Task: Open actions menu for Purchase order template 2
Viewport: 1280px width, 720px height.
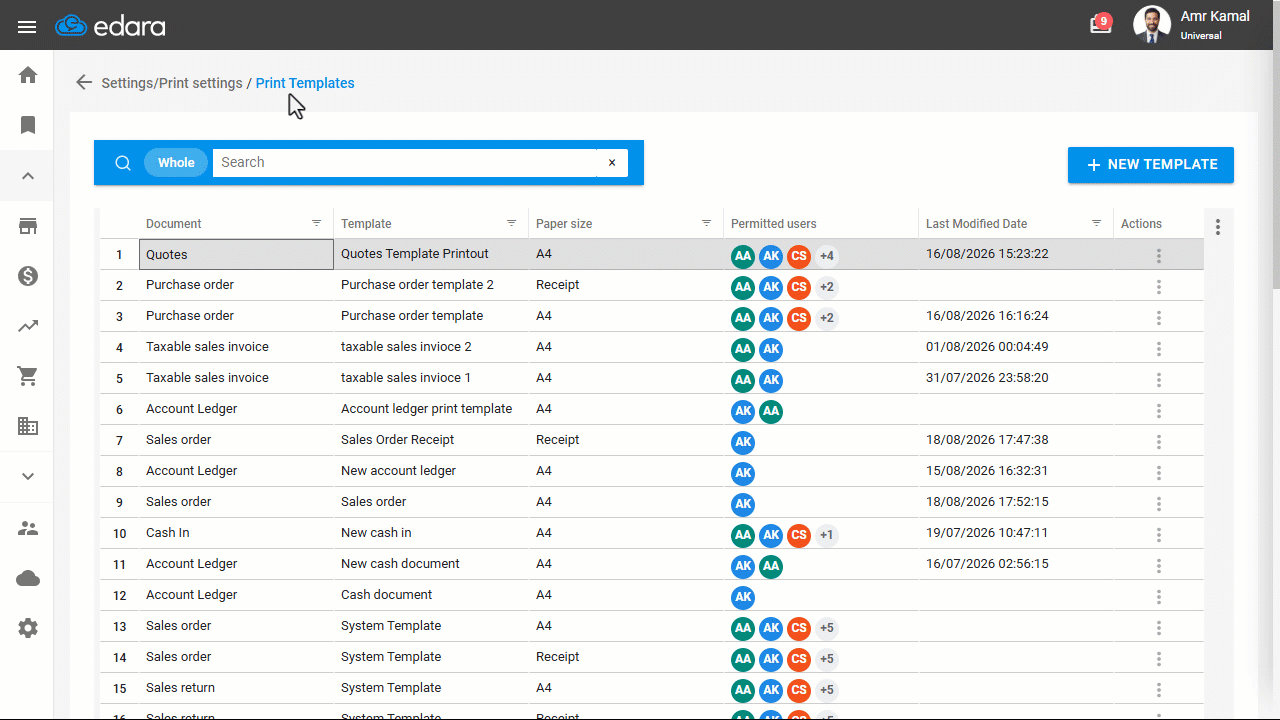Action: [1159, 287]
